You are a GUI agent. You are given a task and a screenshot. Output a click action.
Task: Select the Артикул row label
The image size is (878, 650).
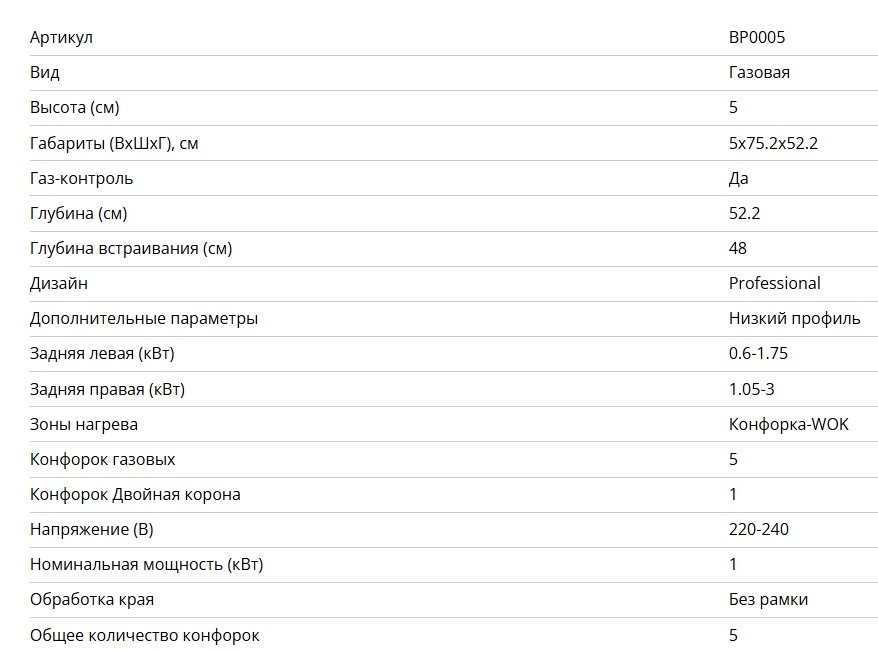61,38
